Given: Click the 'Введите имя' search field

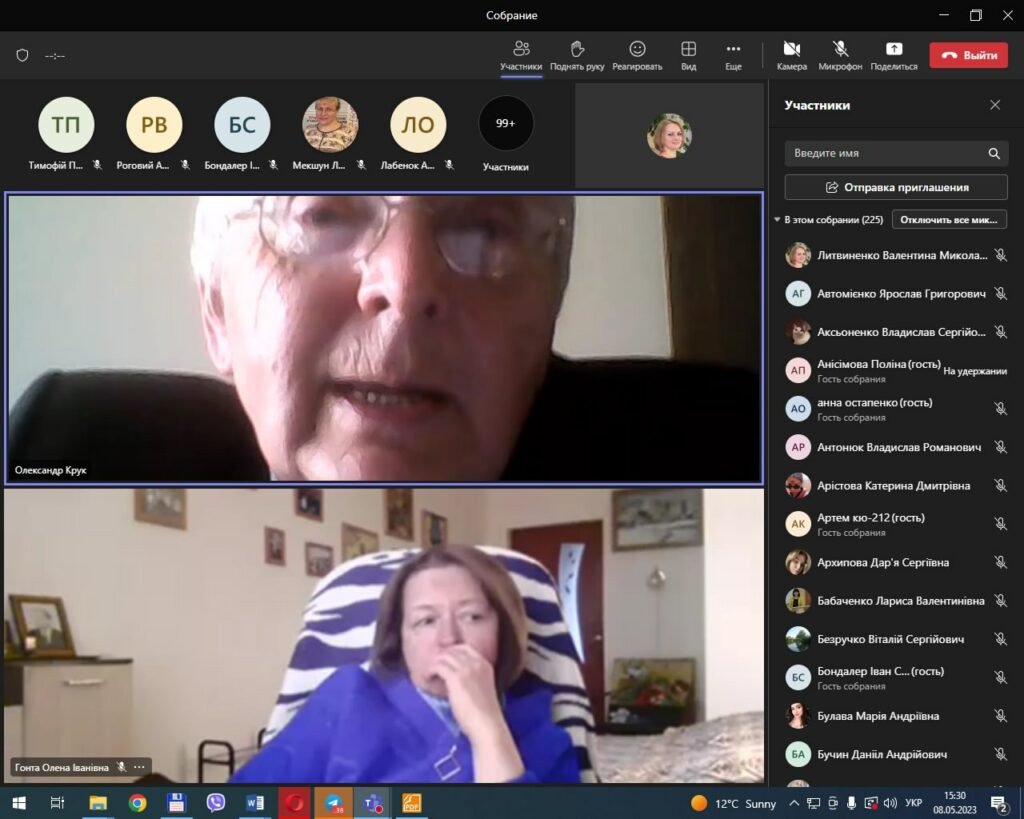Looking at the screenshot, I should point(885,154).
